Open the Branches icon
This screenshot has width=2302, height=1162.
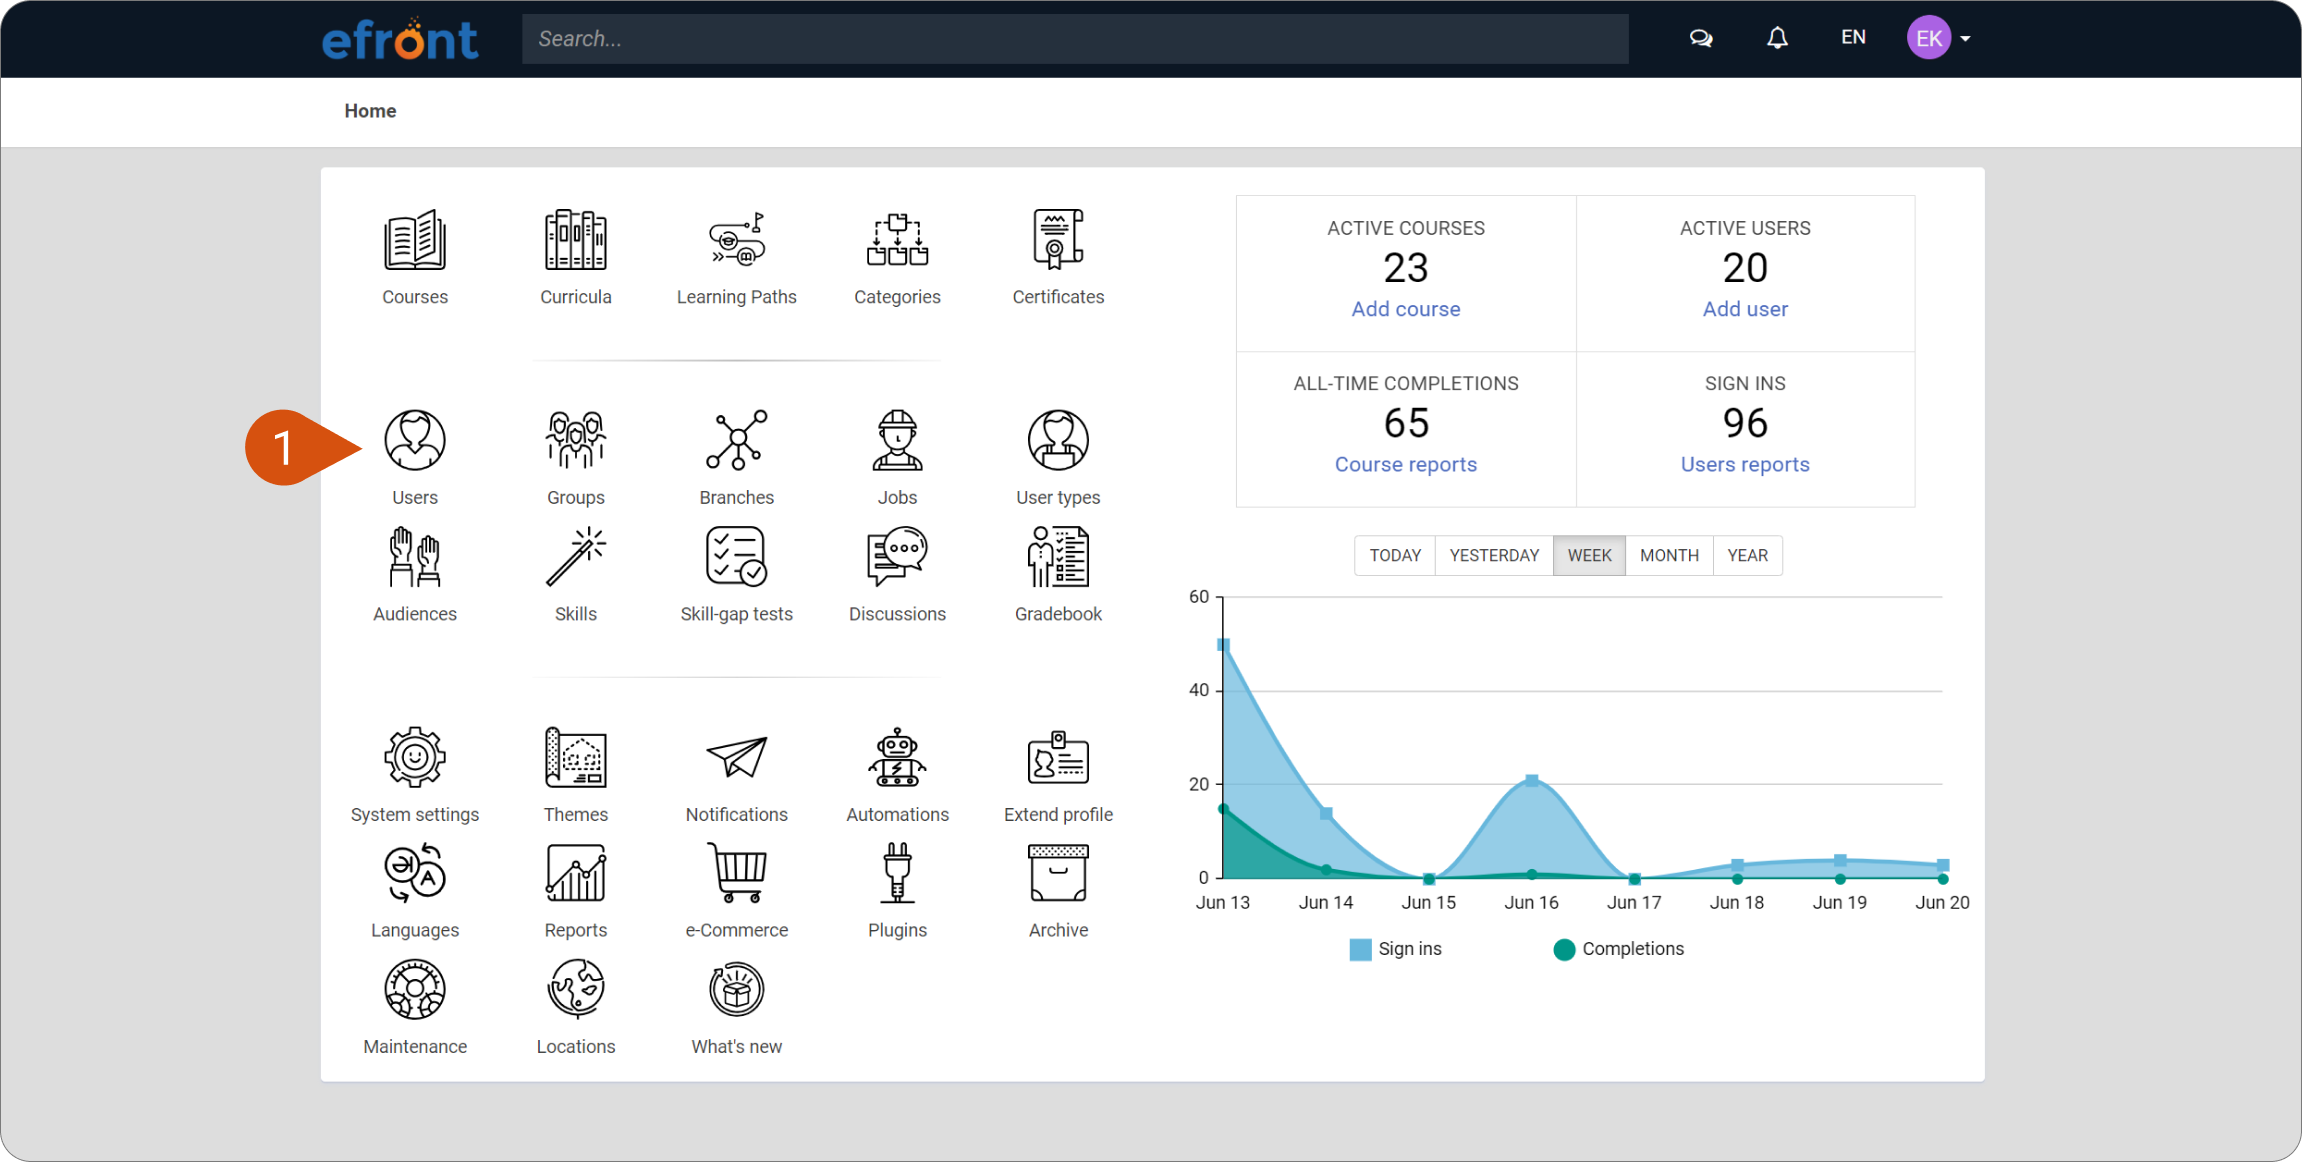pos(737,440)
